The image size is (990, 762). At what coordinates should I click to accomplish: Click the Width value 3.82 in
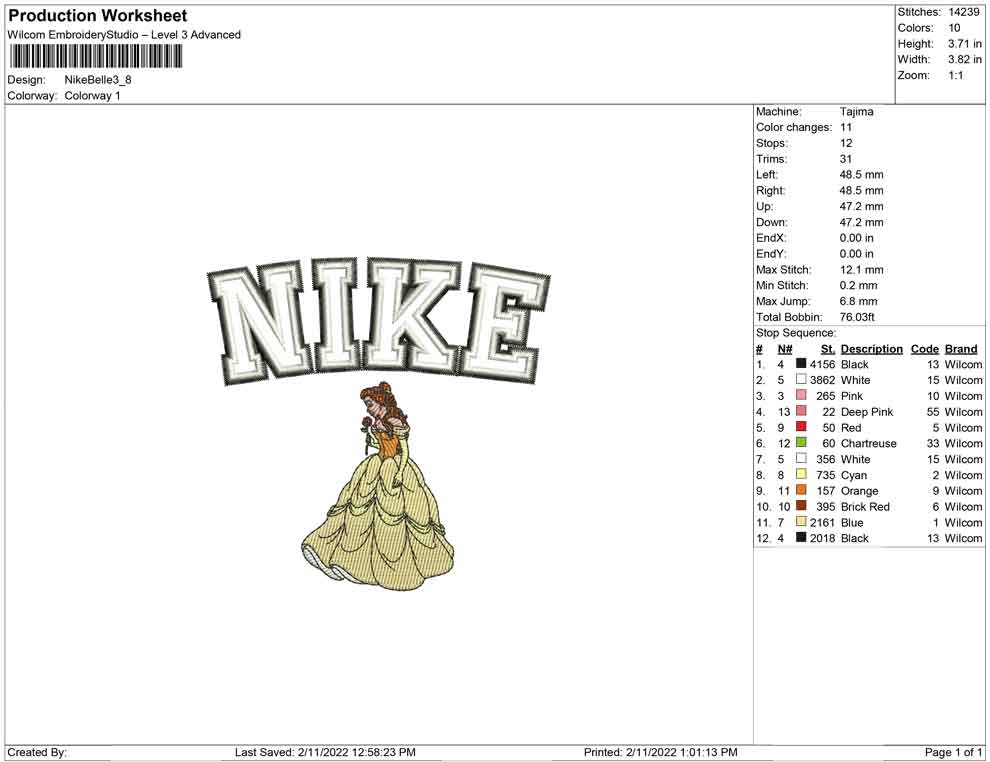(x=965, y=59)
